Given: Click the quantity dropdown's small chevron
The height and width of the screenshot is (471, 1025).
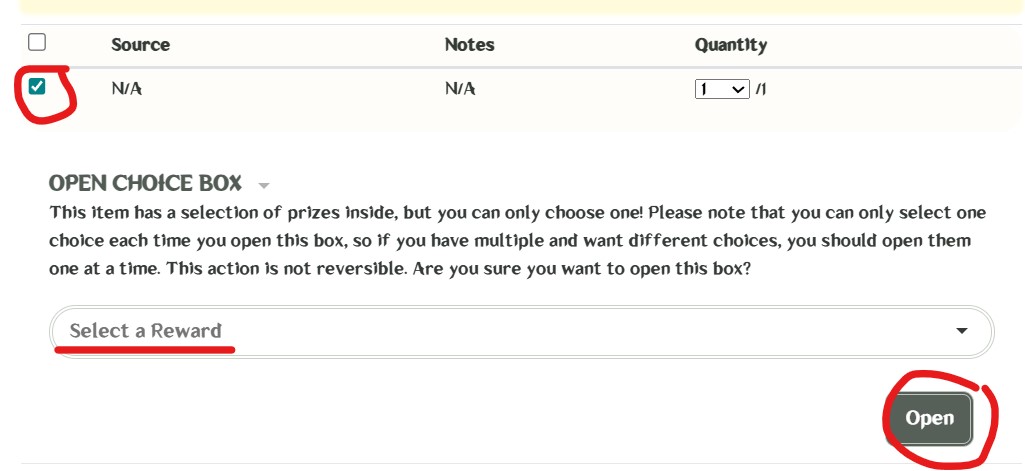Looking at the screenshot, I should pyautogui.click(x=739, y=89).
